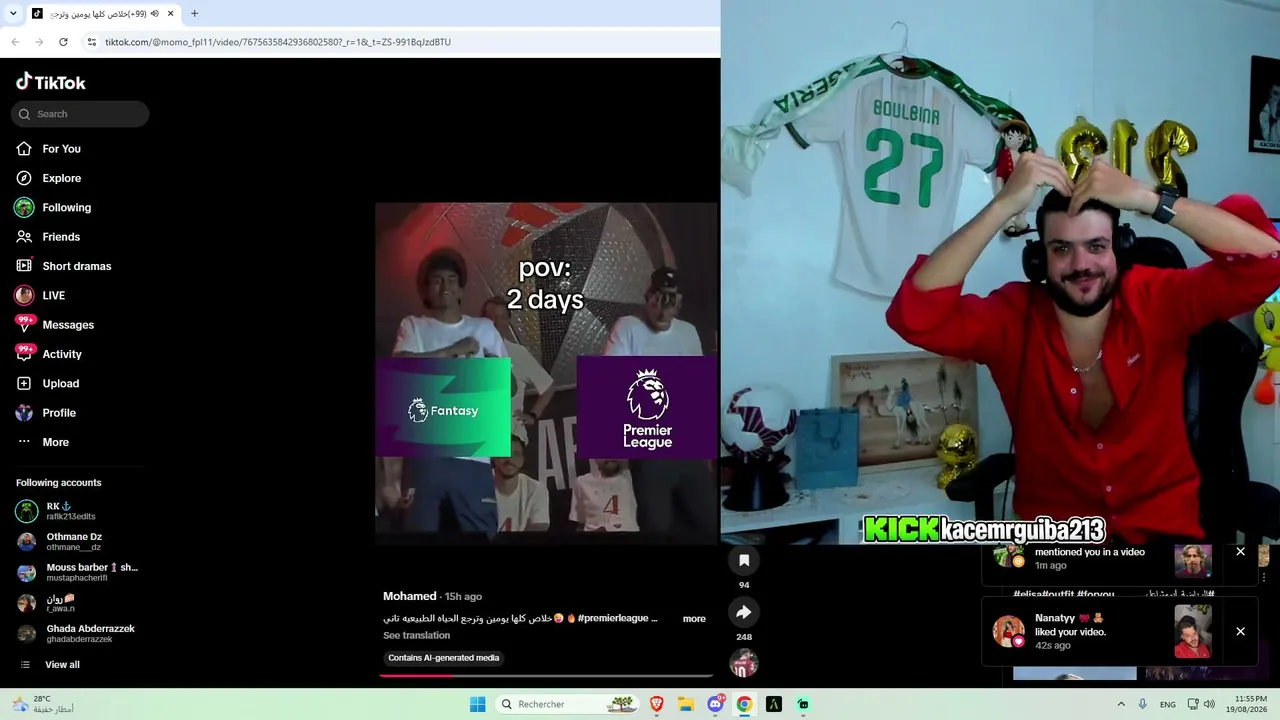The image size is (1280, 720).
Task: Open the r_awa.n followed account
Action: click(78, 603)
